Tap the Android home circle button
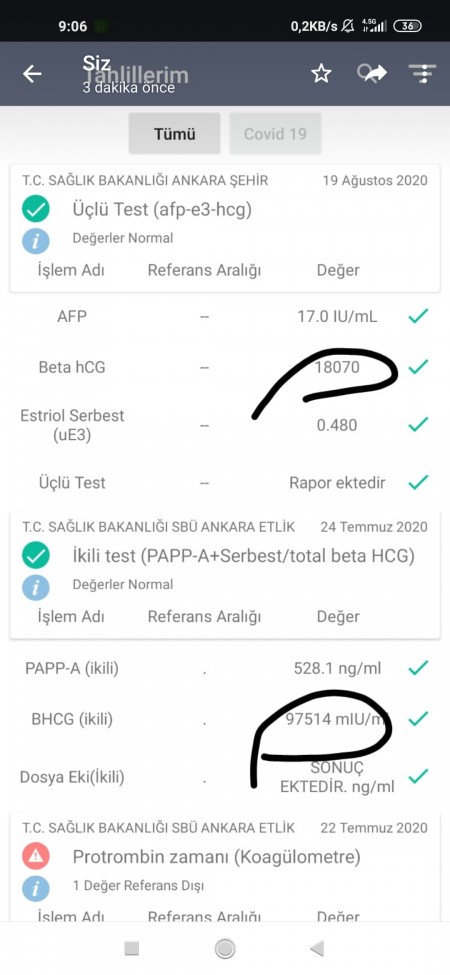The image size is (450, 975). click(224, 948)
